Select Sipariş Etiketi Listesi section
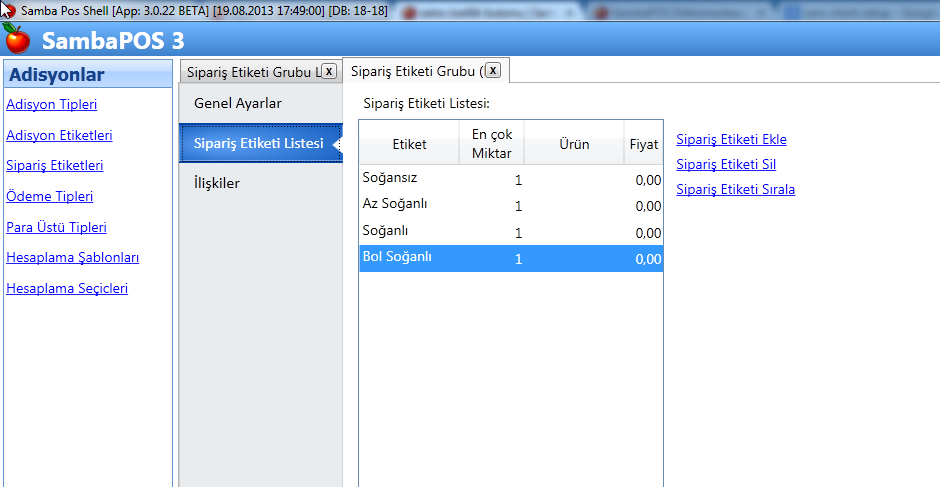940x487 pixels. [258, 144]
